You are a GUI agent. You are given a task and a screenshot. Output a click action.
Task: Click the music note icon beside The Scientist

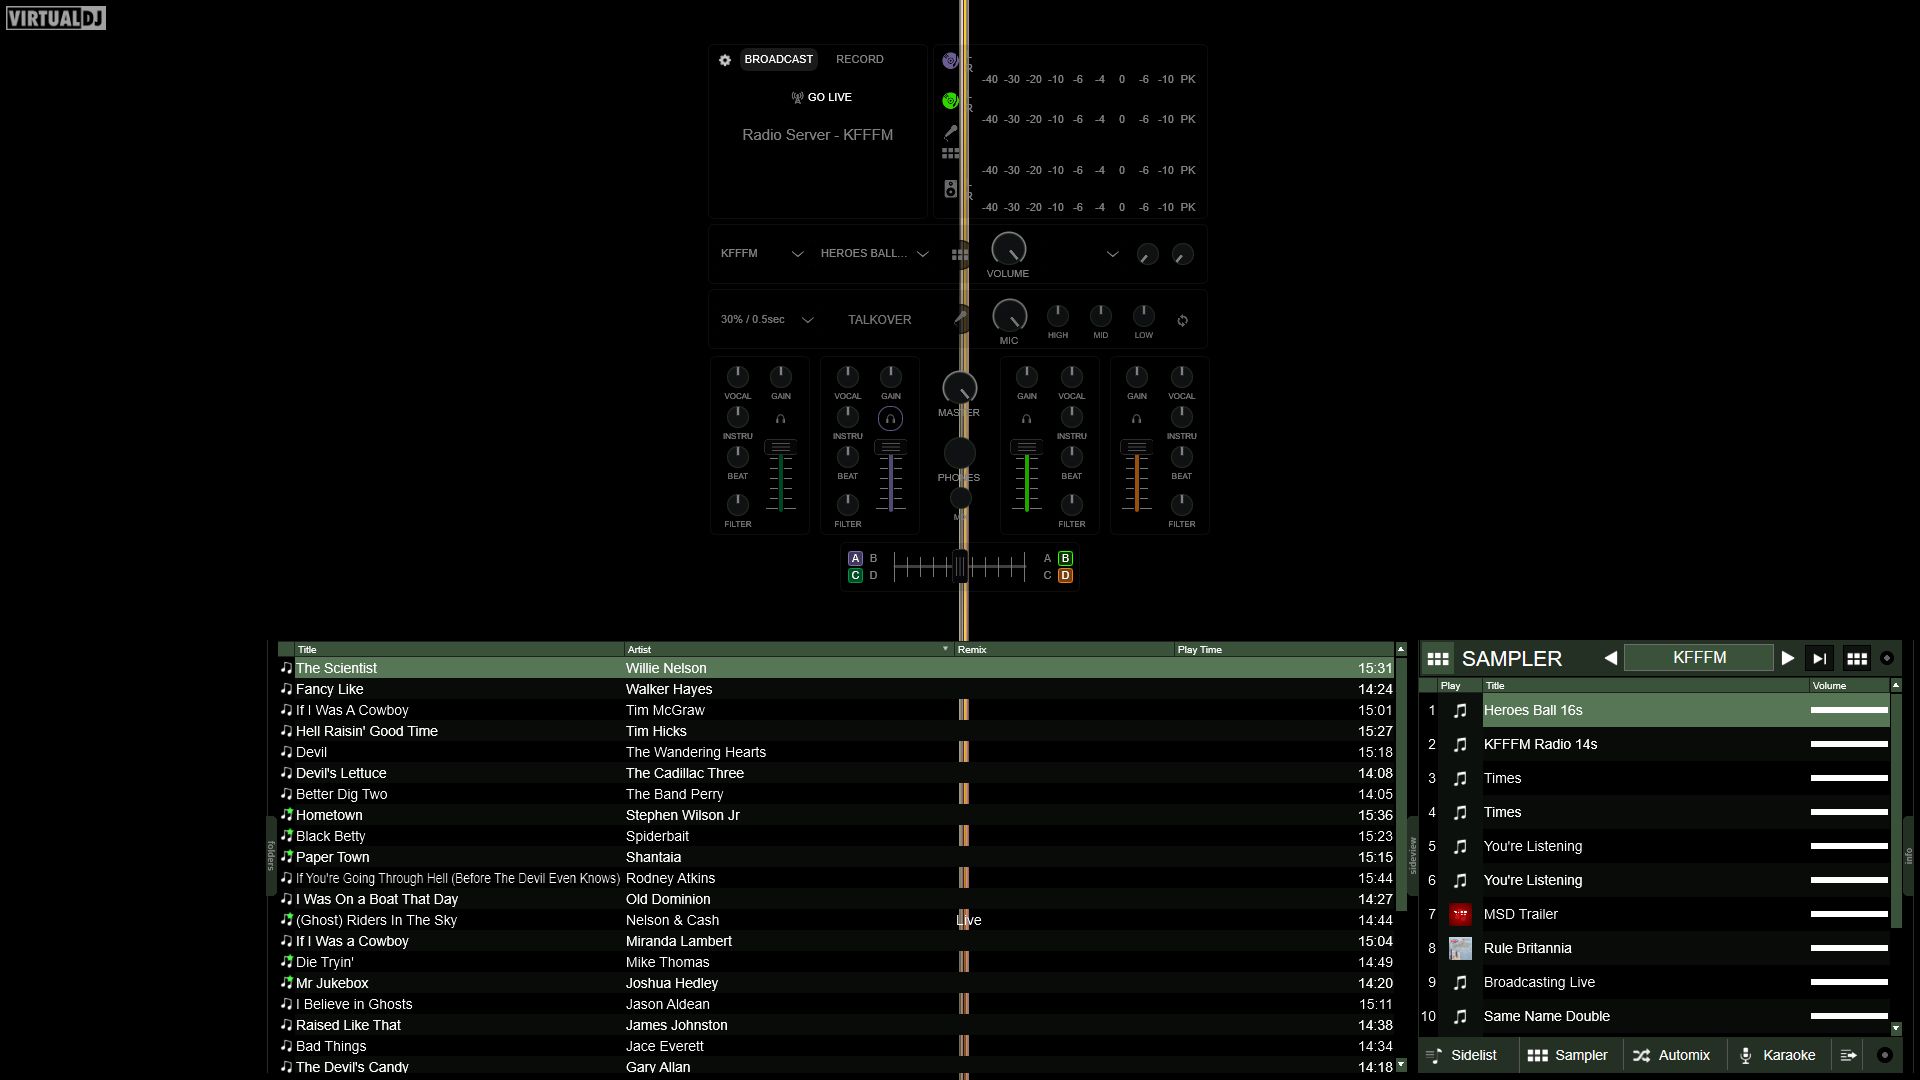[286, 668]
